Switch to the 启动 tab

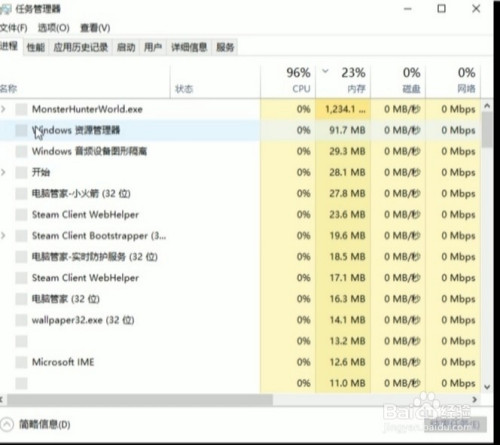tap(126, 47)
